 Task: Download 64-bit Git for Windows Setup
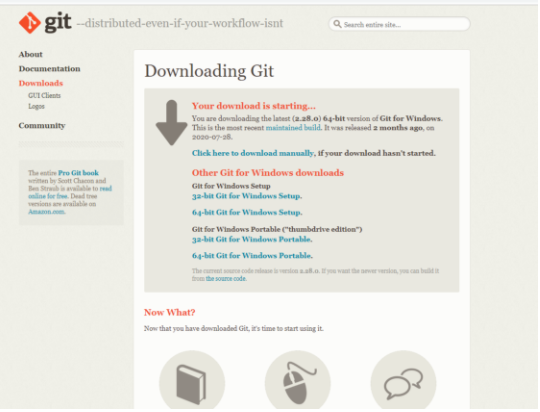pyautogui.click(x=247, y=212)
